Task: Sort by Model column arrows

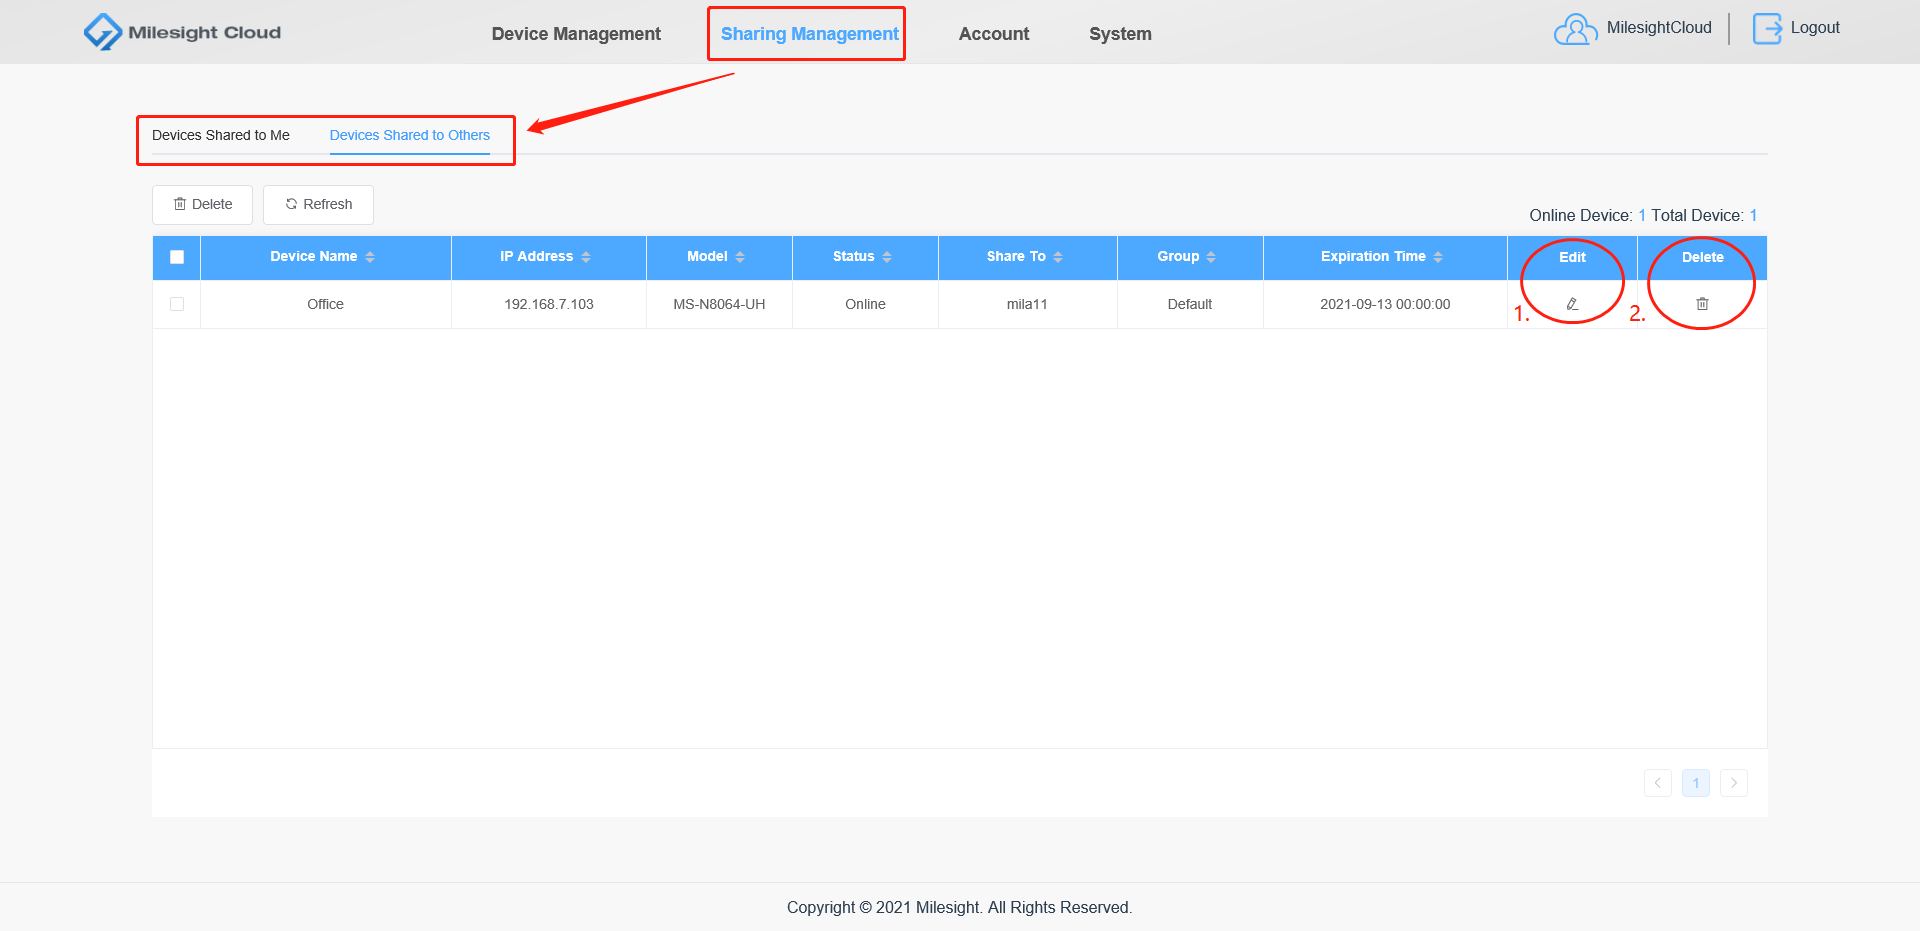Action: click(740, 257)
